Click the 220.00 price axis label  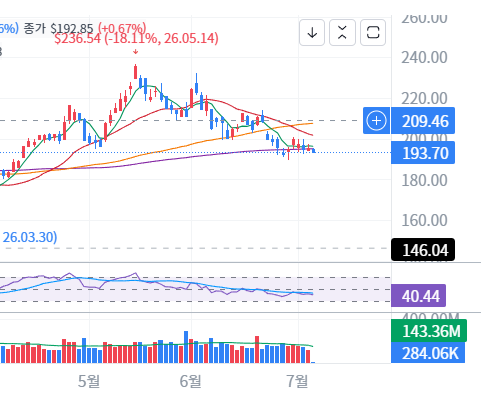(424, 99)
